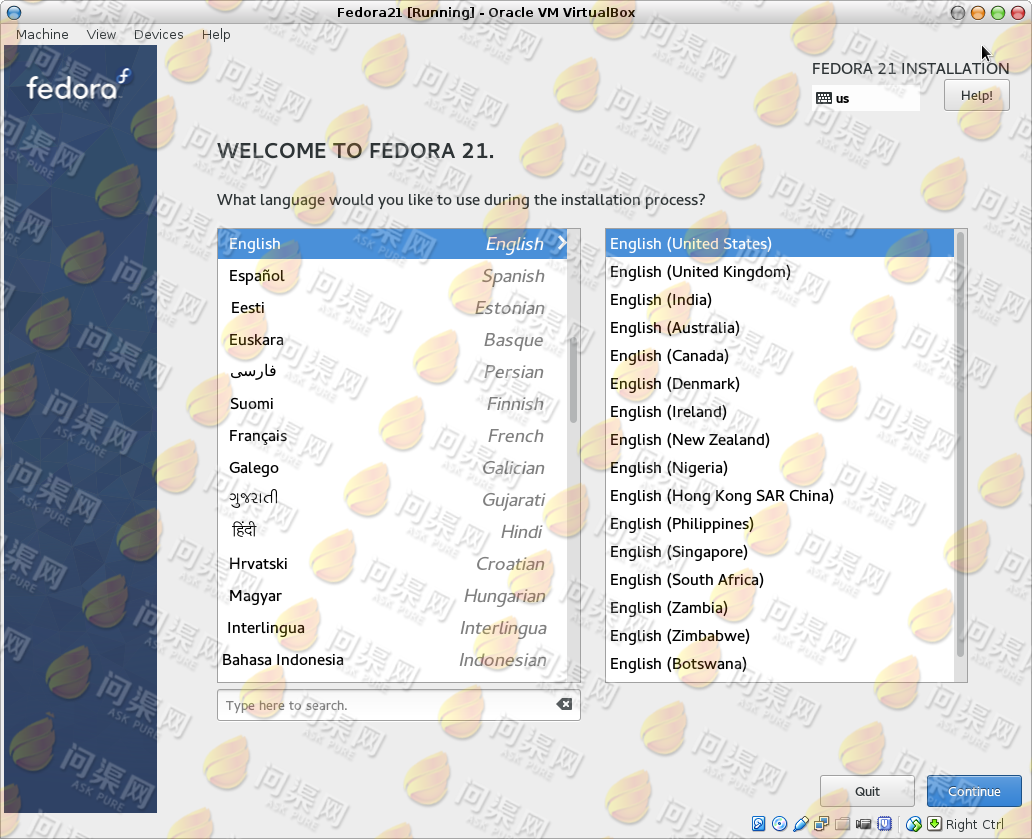This screenshot has width=1032, height=839.
Task: Select the Gujarati language row
Action: [x=392, y=499]
